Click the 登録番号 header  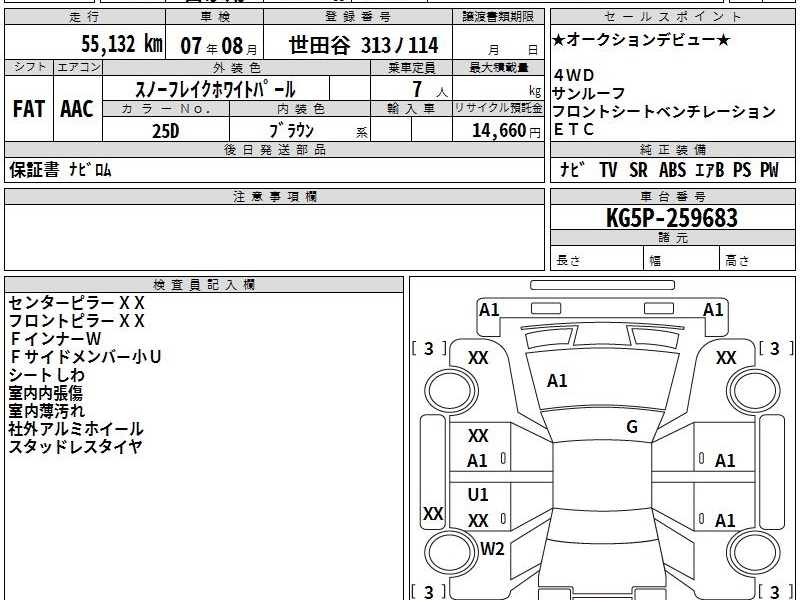click(x=358, y=17)
